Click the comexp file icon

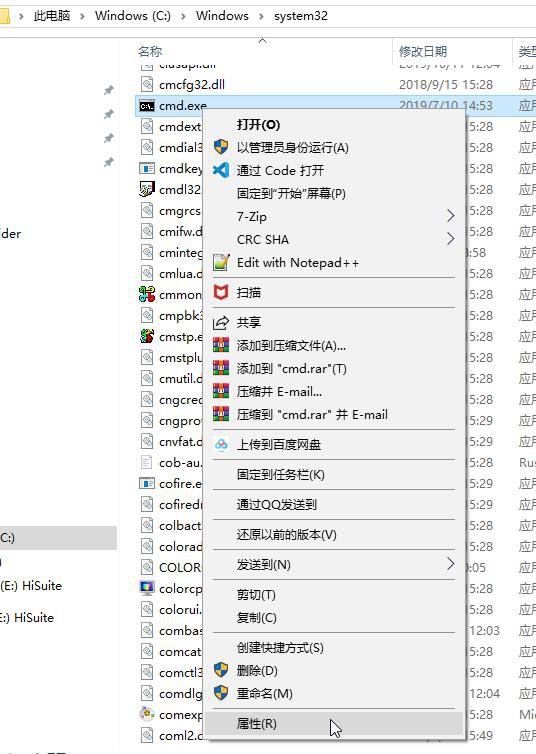coord(147,714)
